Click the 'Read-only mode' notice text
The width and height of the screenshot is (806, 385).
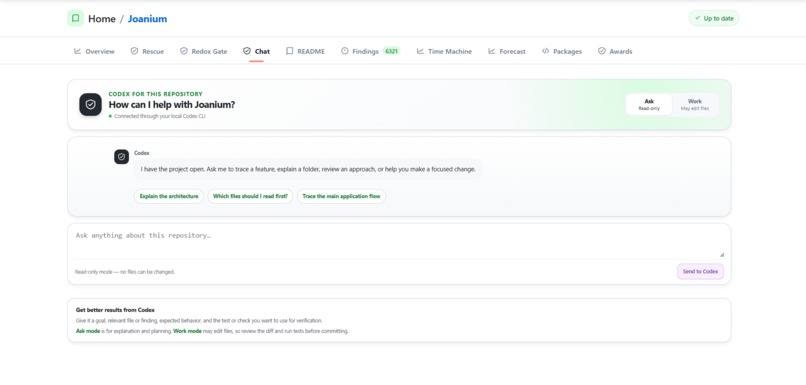125,272
